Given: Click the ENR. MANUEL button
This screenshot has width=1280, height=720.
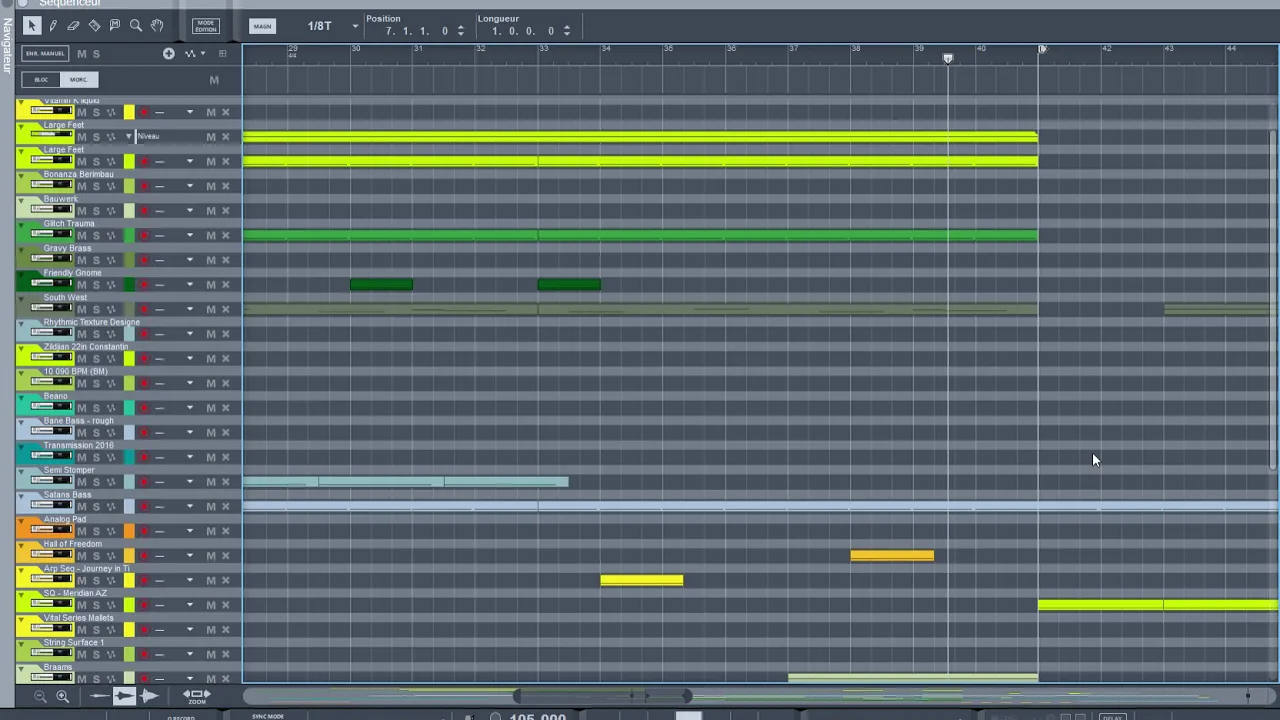Looking at the screenshot, I should coord(46,53).
